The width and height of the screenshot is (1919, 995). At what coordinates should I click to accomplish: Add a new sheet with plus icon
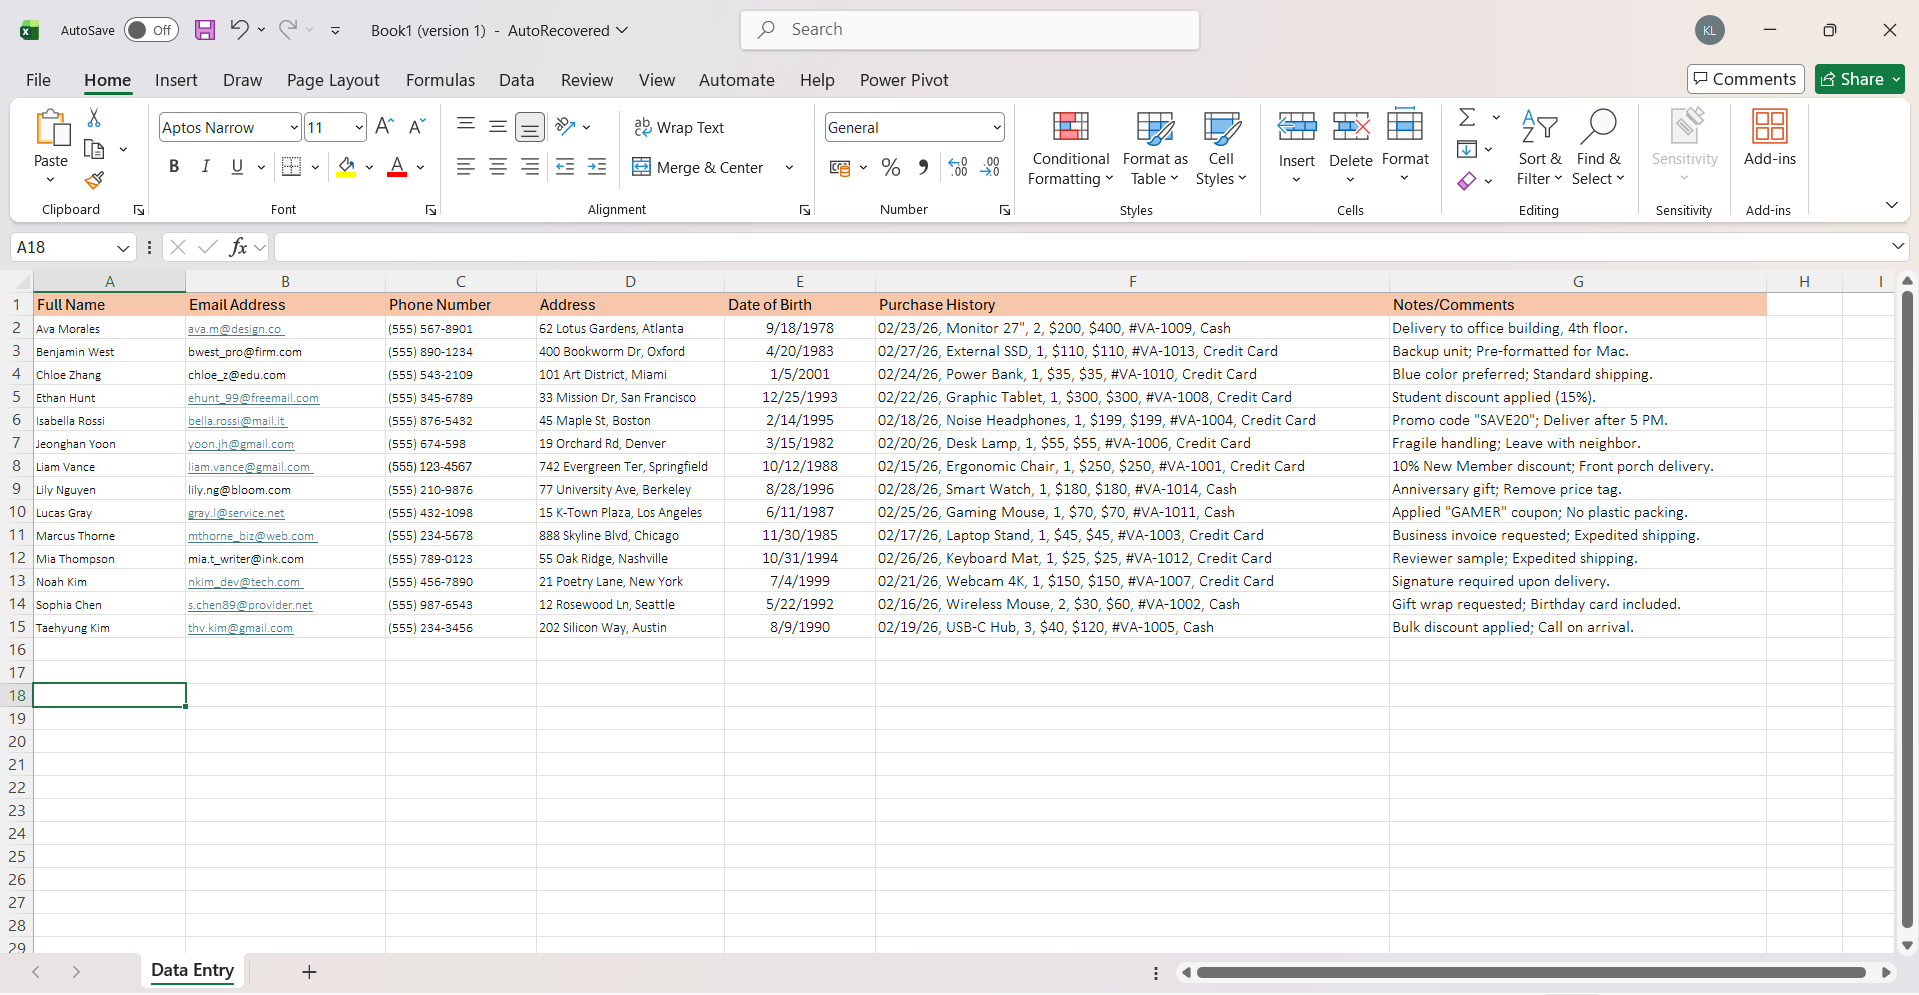pos(310,972)
